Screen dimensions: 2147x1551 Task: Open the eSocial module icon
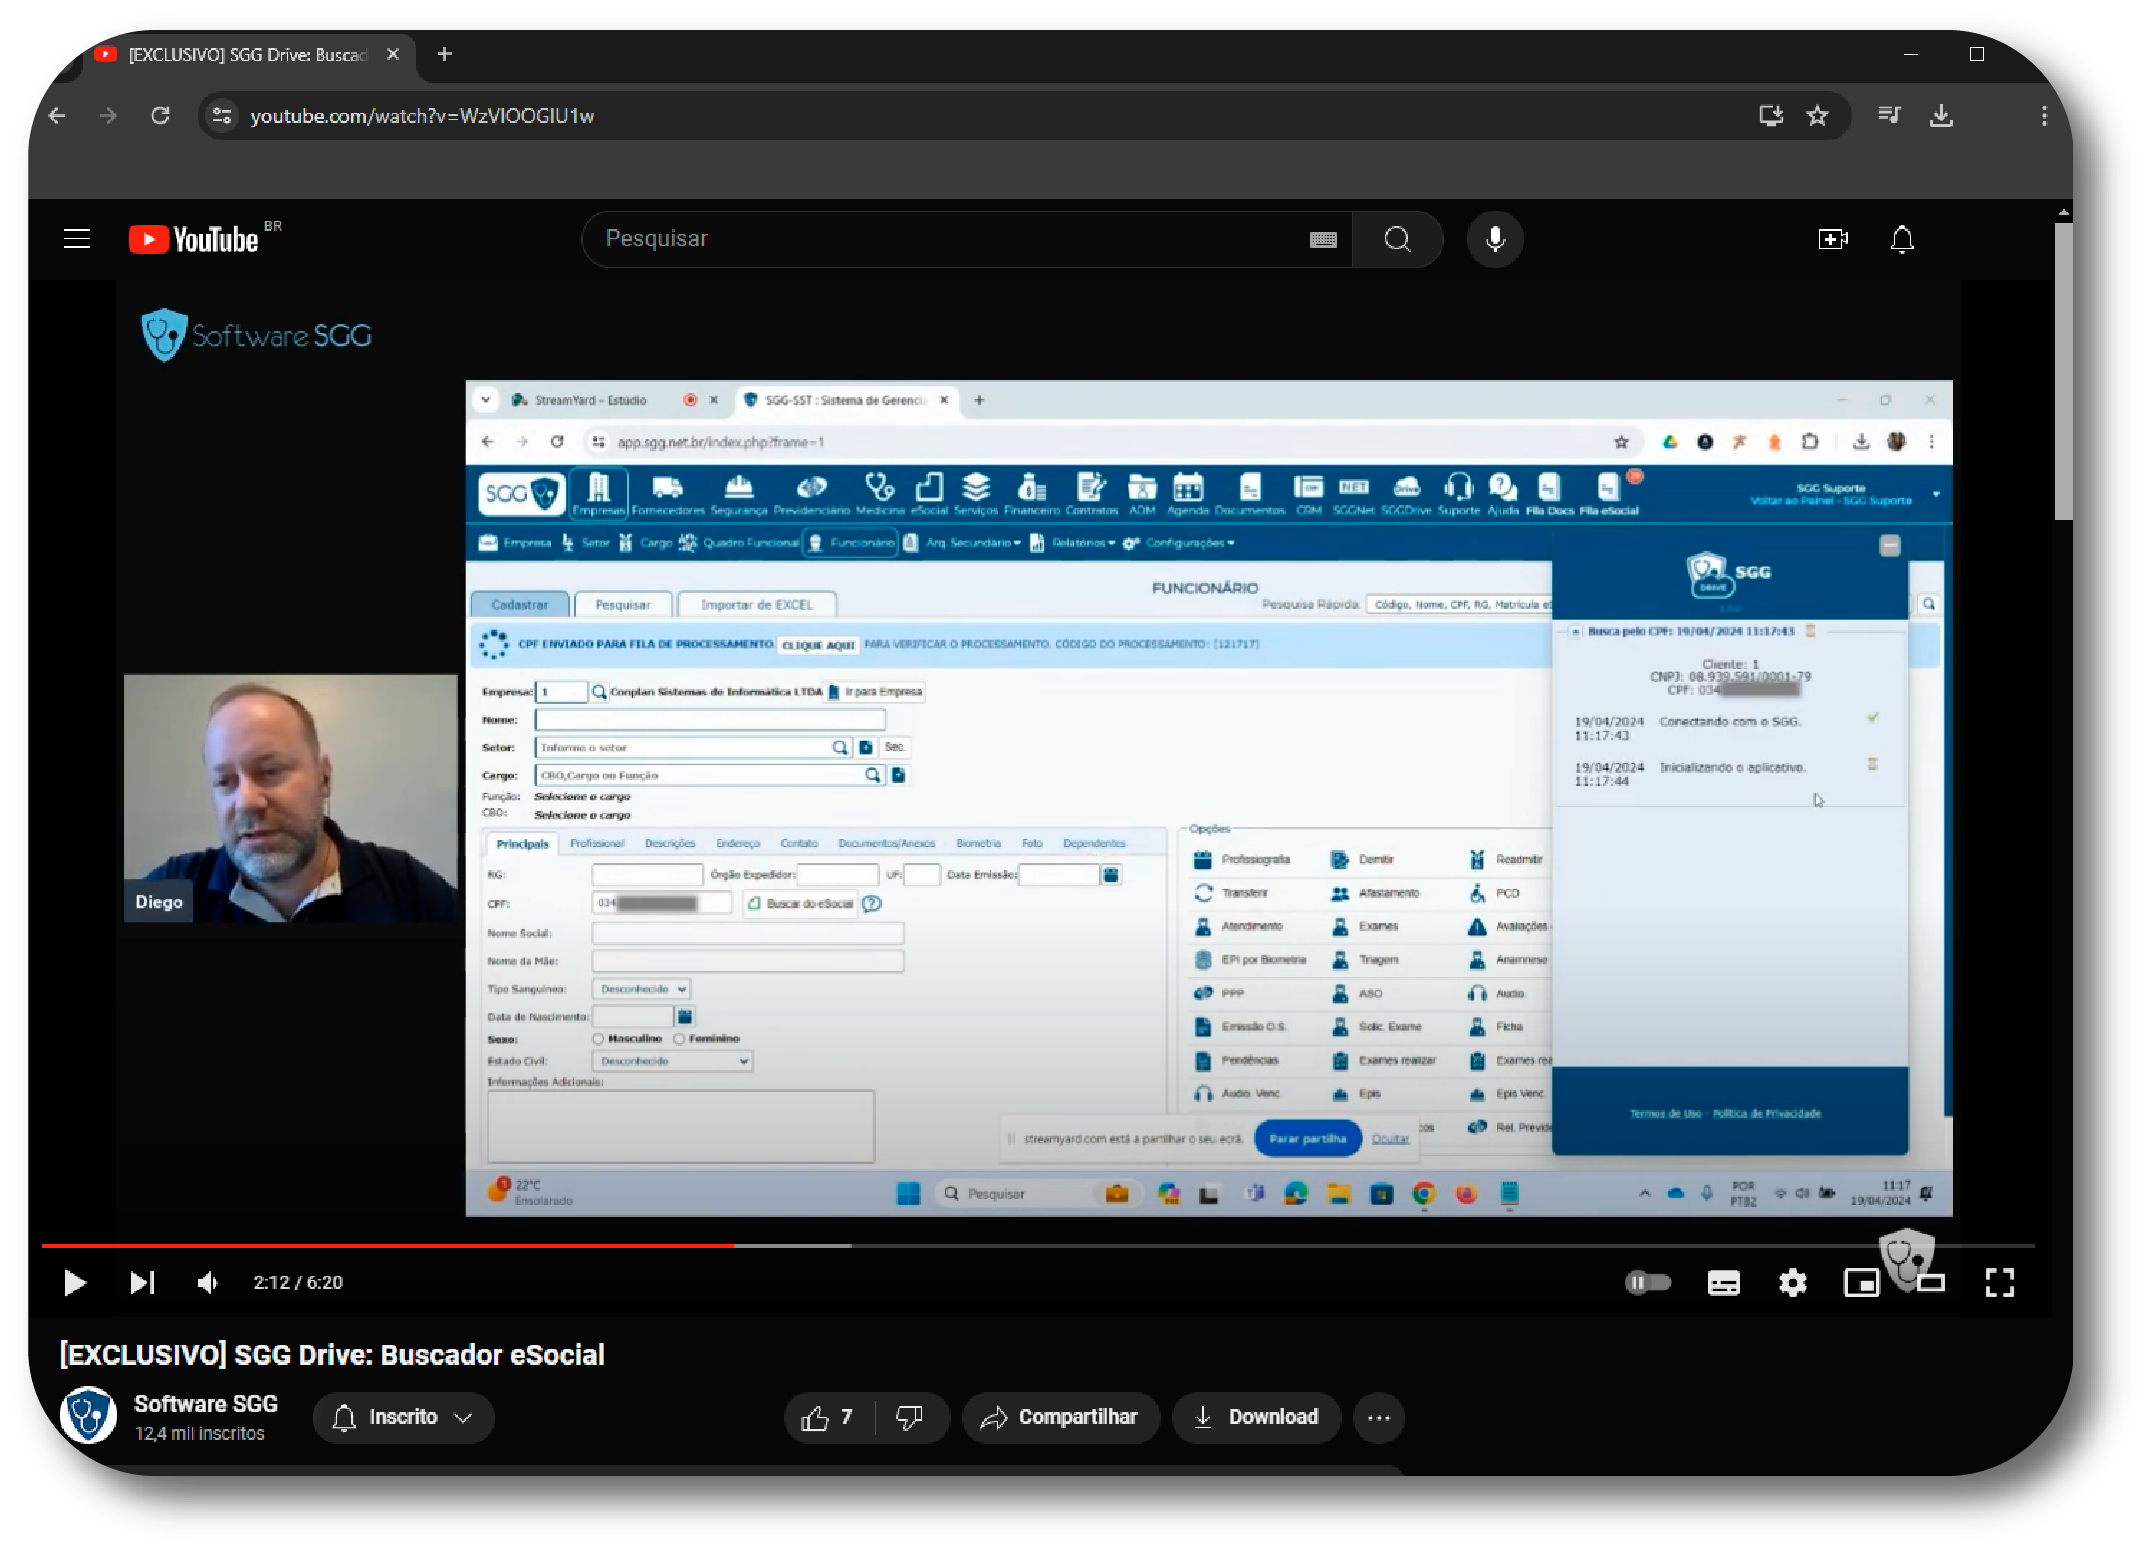coord(929,494)
